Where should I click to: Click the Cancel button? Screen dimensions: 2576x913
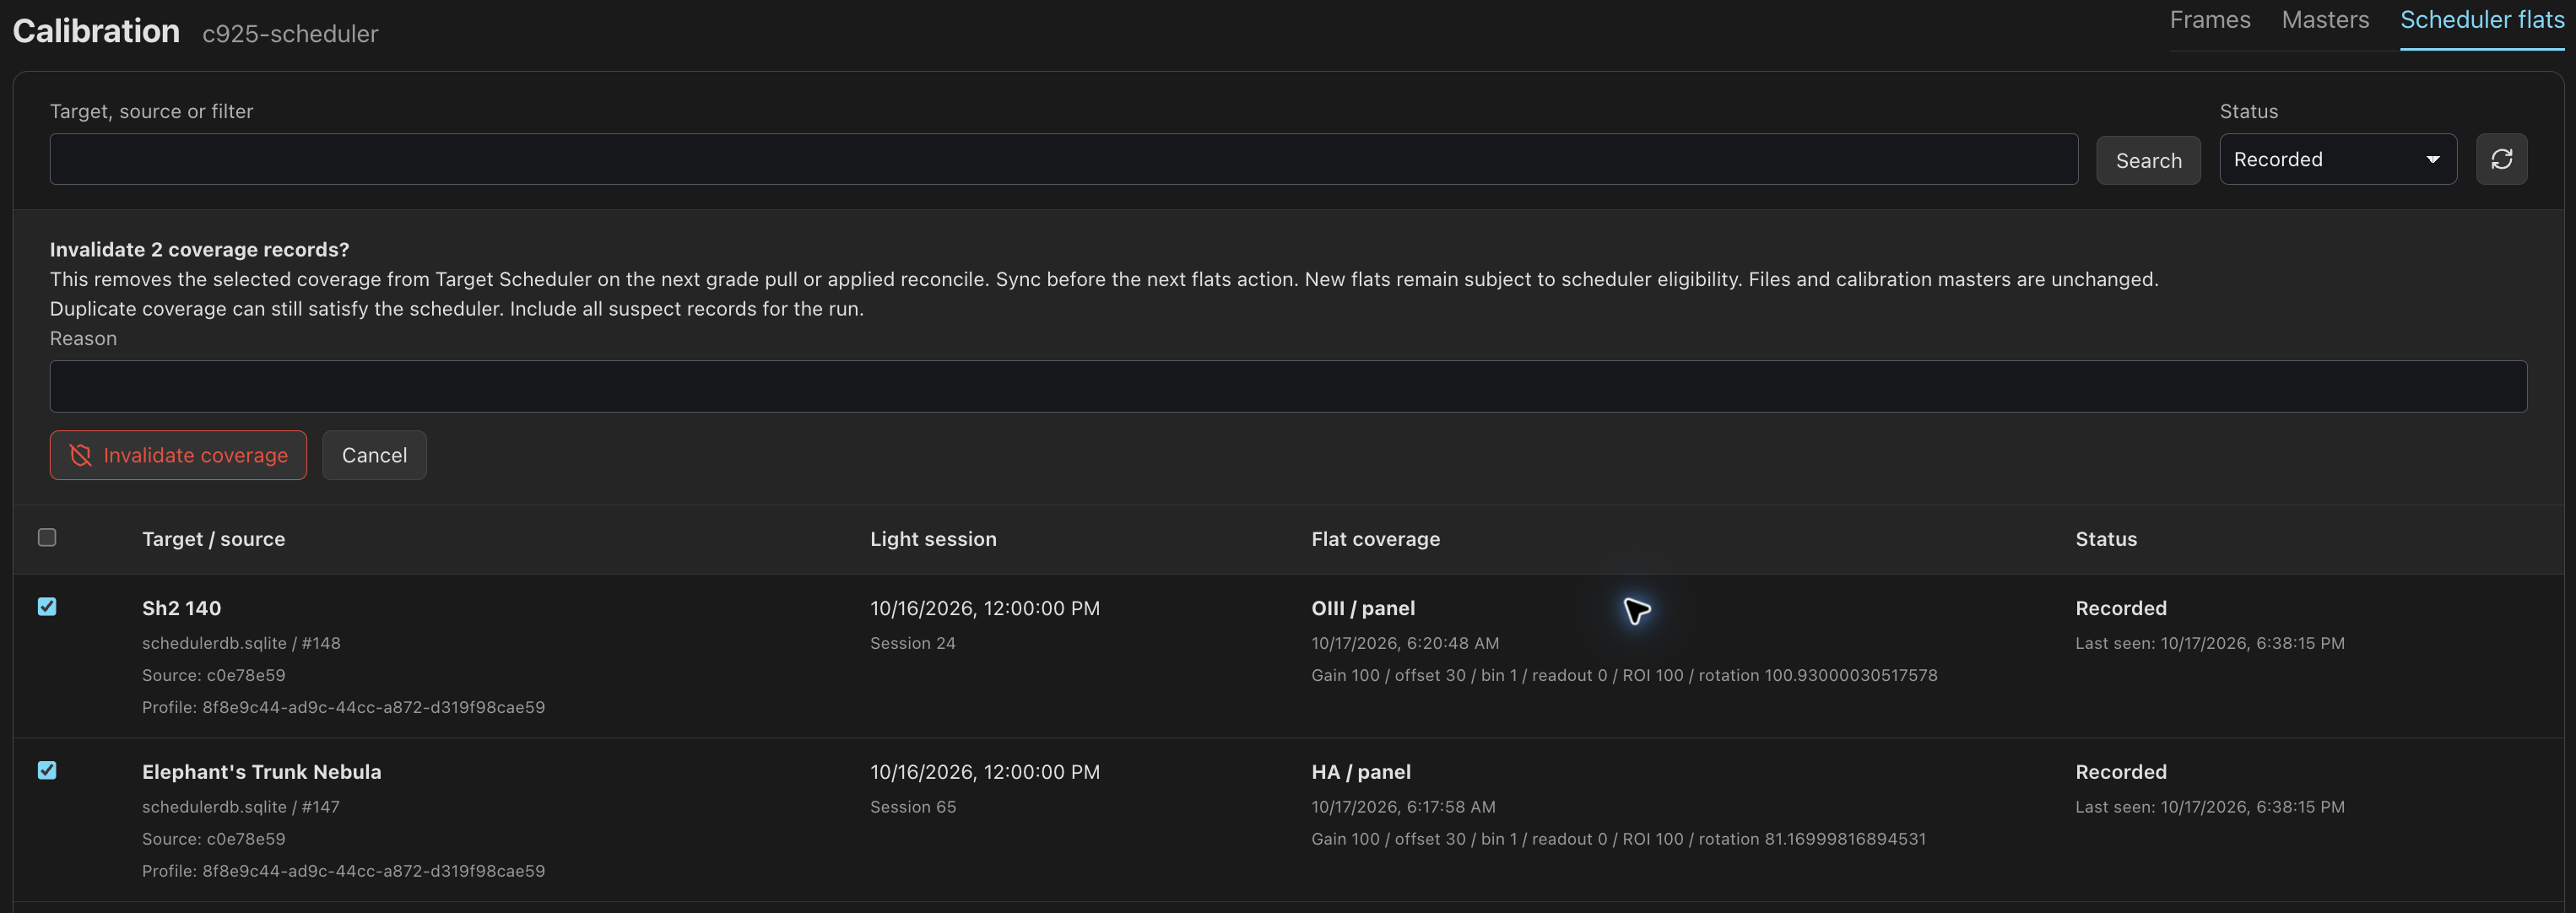[374, 455]
